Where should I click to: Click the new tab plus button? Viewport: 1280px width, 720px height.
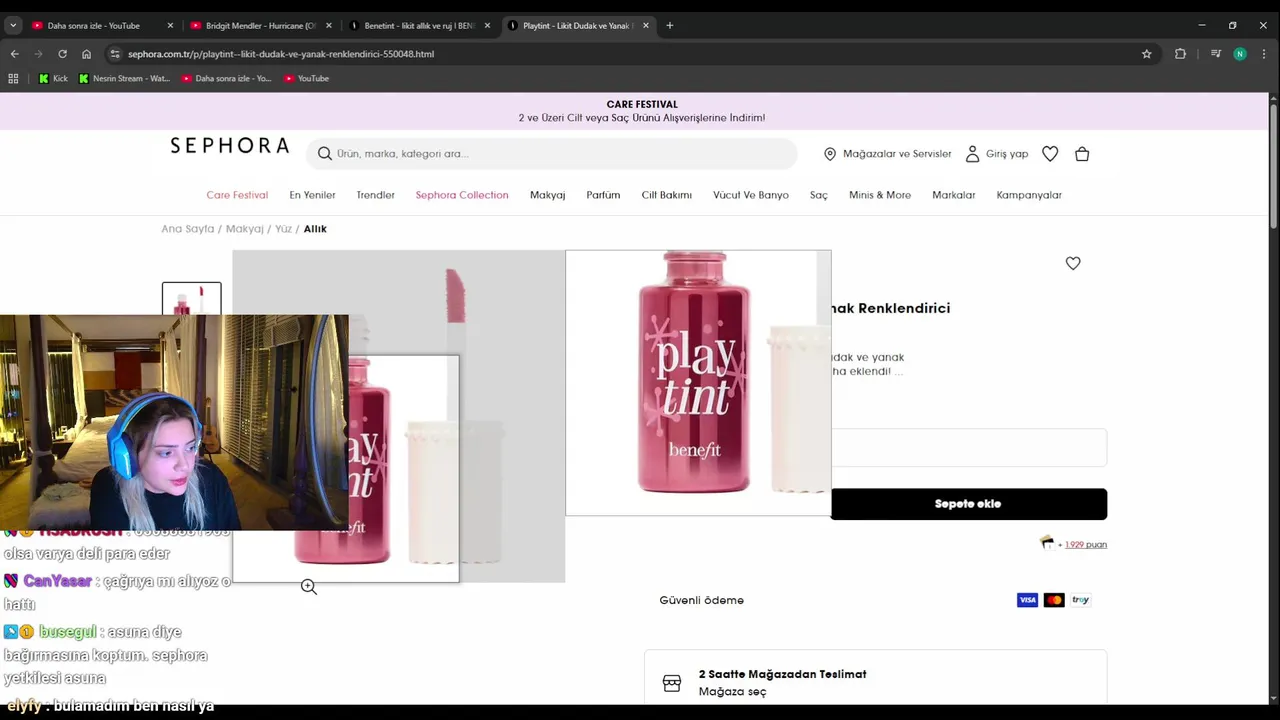pos(669,25)
